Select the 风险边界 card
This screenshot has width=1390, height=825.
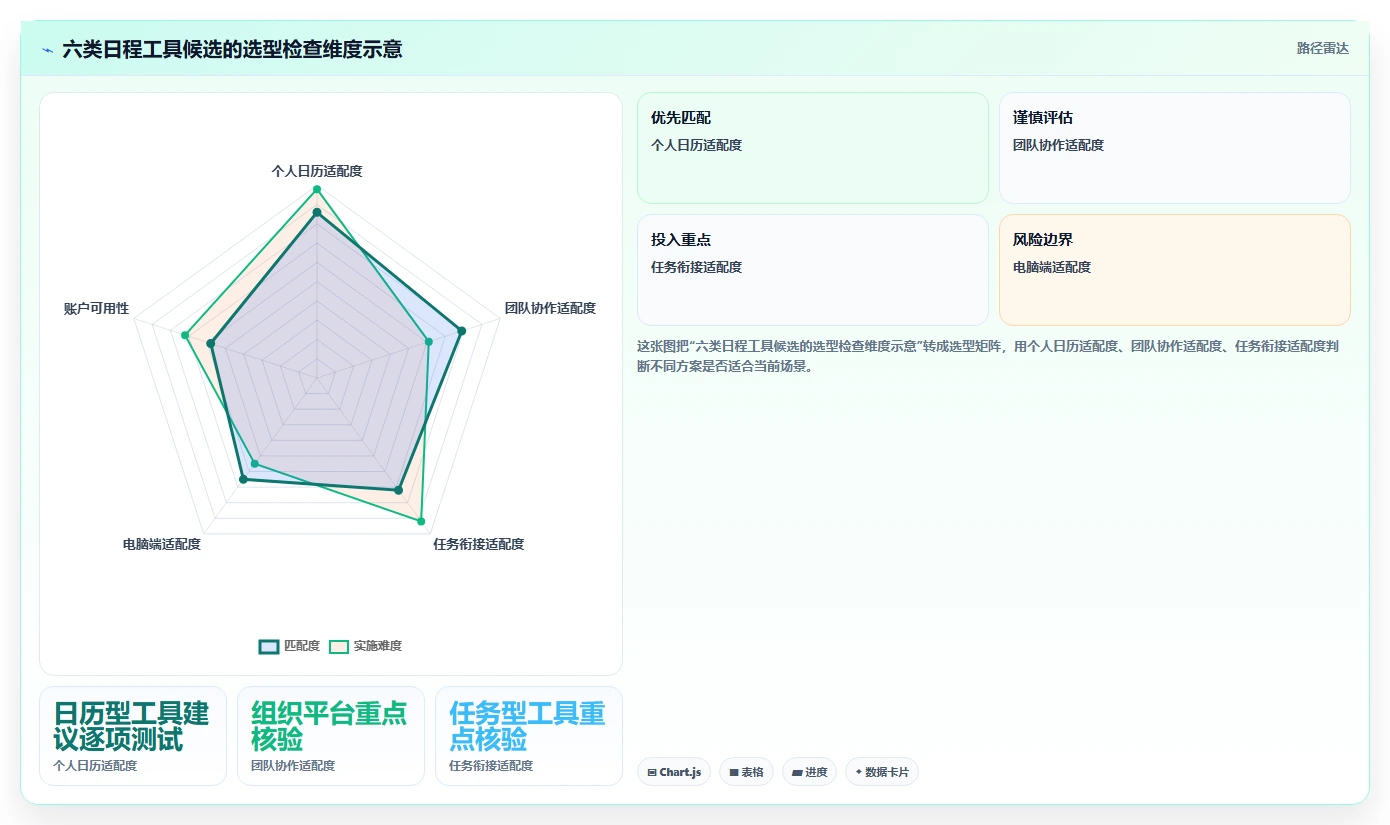1175,270
